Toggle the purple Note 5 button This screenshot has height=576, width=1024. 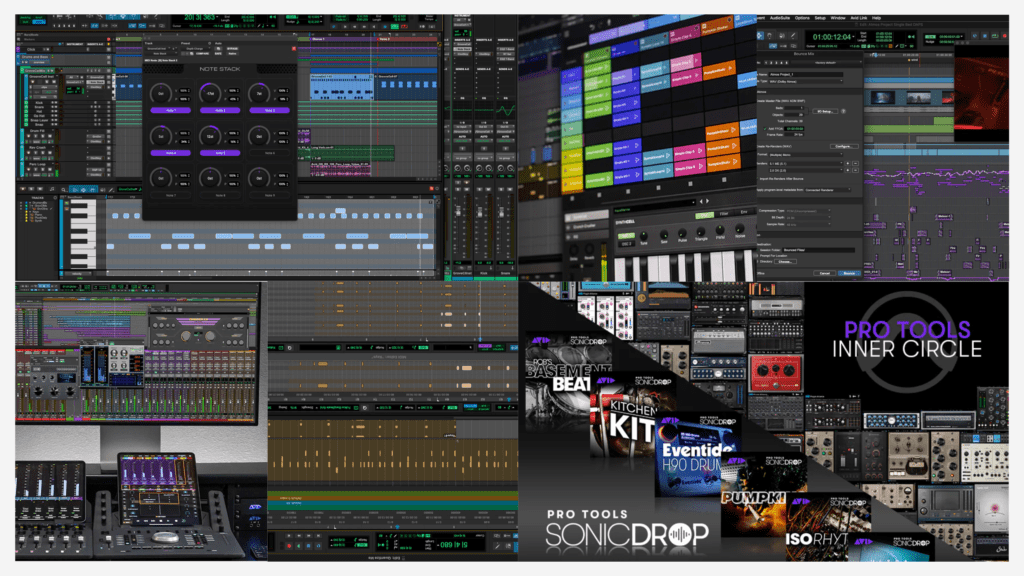(220, 153)
